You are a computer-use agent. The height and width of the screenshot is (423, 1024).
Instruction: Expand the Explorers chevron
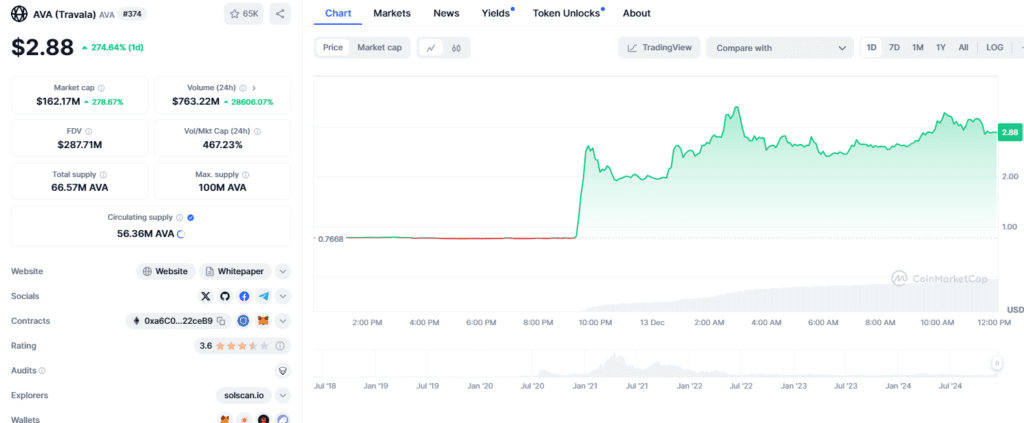(x=283, y=396)
